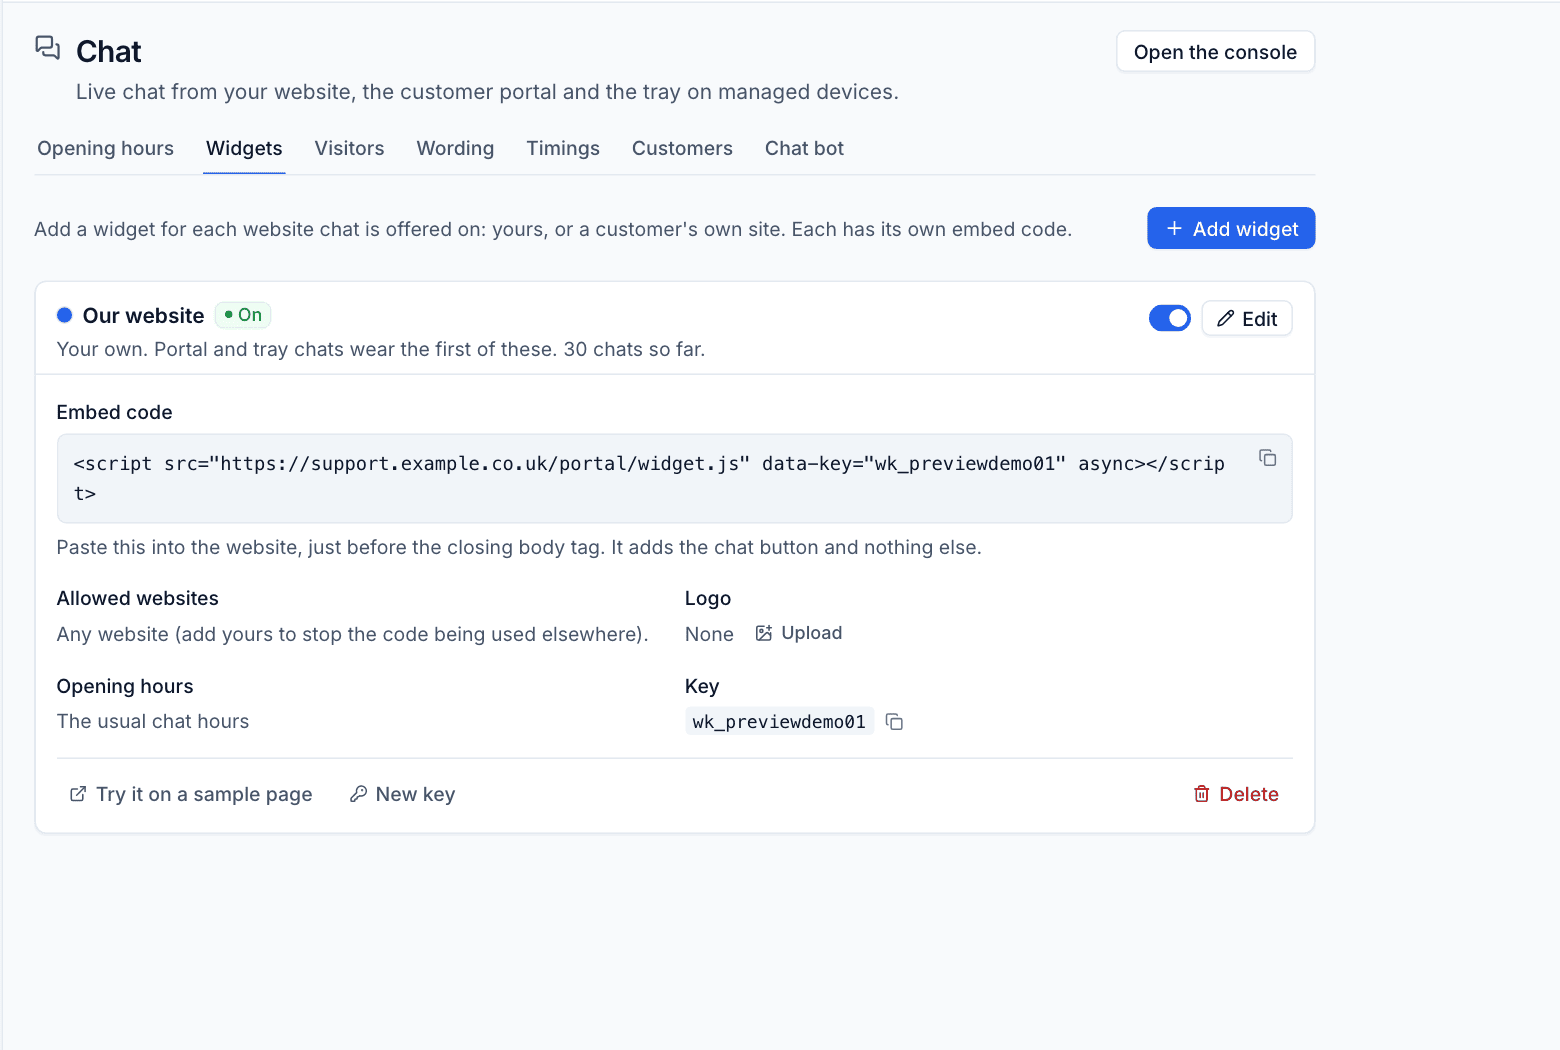Click the Opening hours heading inside the widget card

click(x=125, y=686)
